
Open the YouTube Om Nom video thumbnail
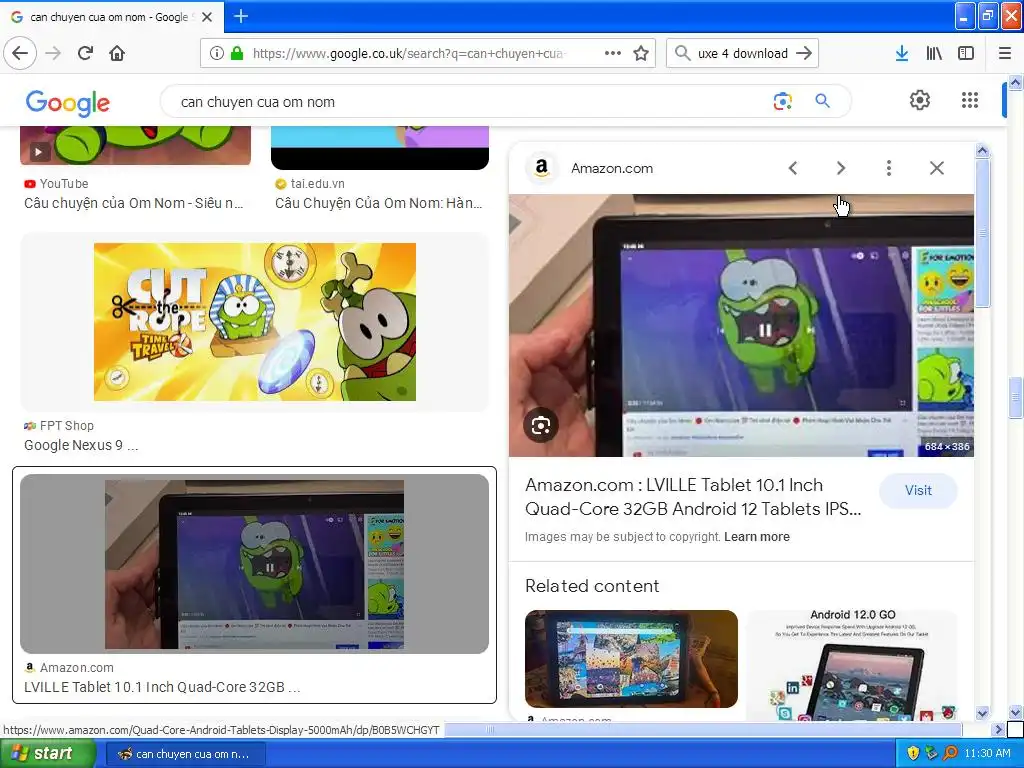[x=136, y=145]
